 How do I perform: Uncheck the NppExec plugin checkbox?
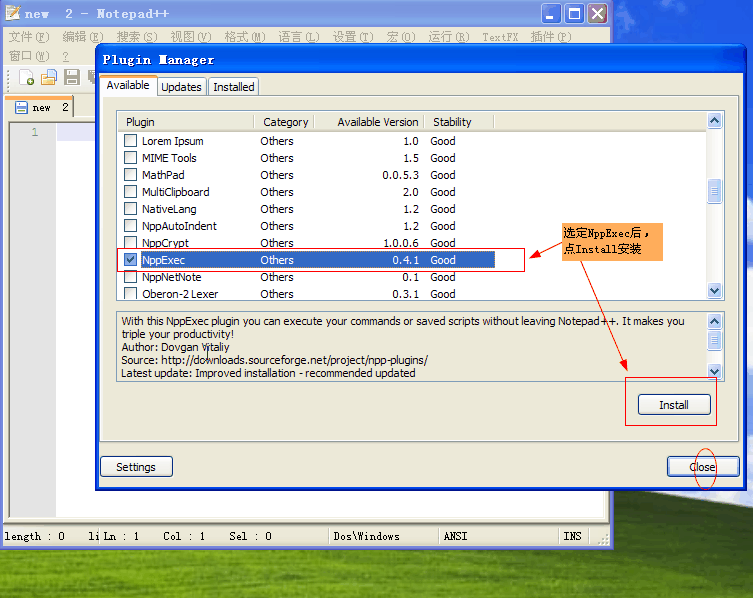tap(130, 260)
